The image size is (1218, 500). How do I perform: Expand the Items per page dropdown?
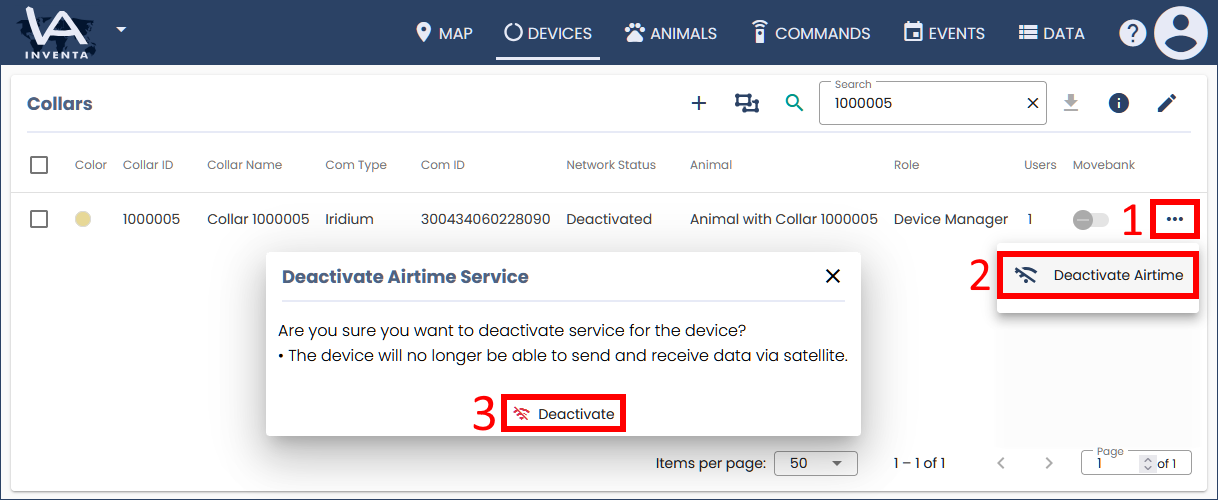[816, 463]
